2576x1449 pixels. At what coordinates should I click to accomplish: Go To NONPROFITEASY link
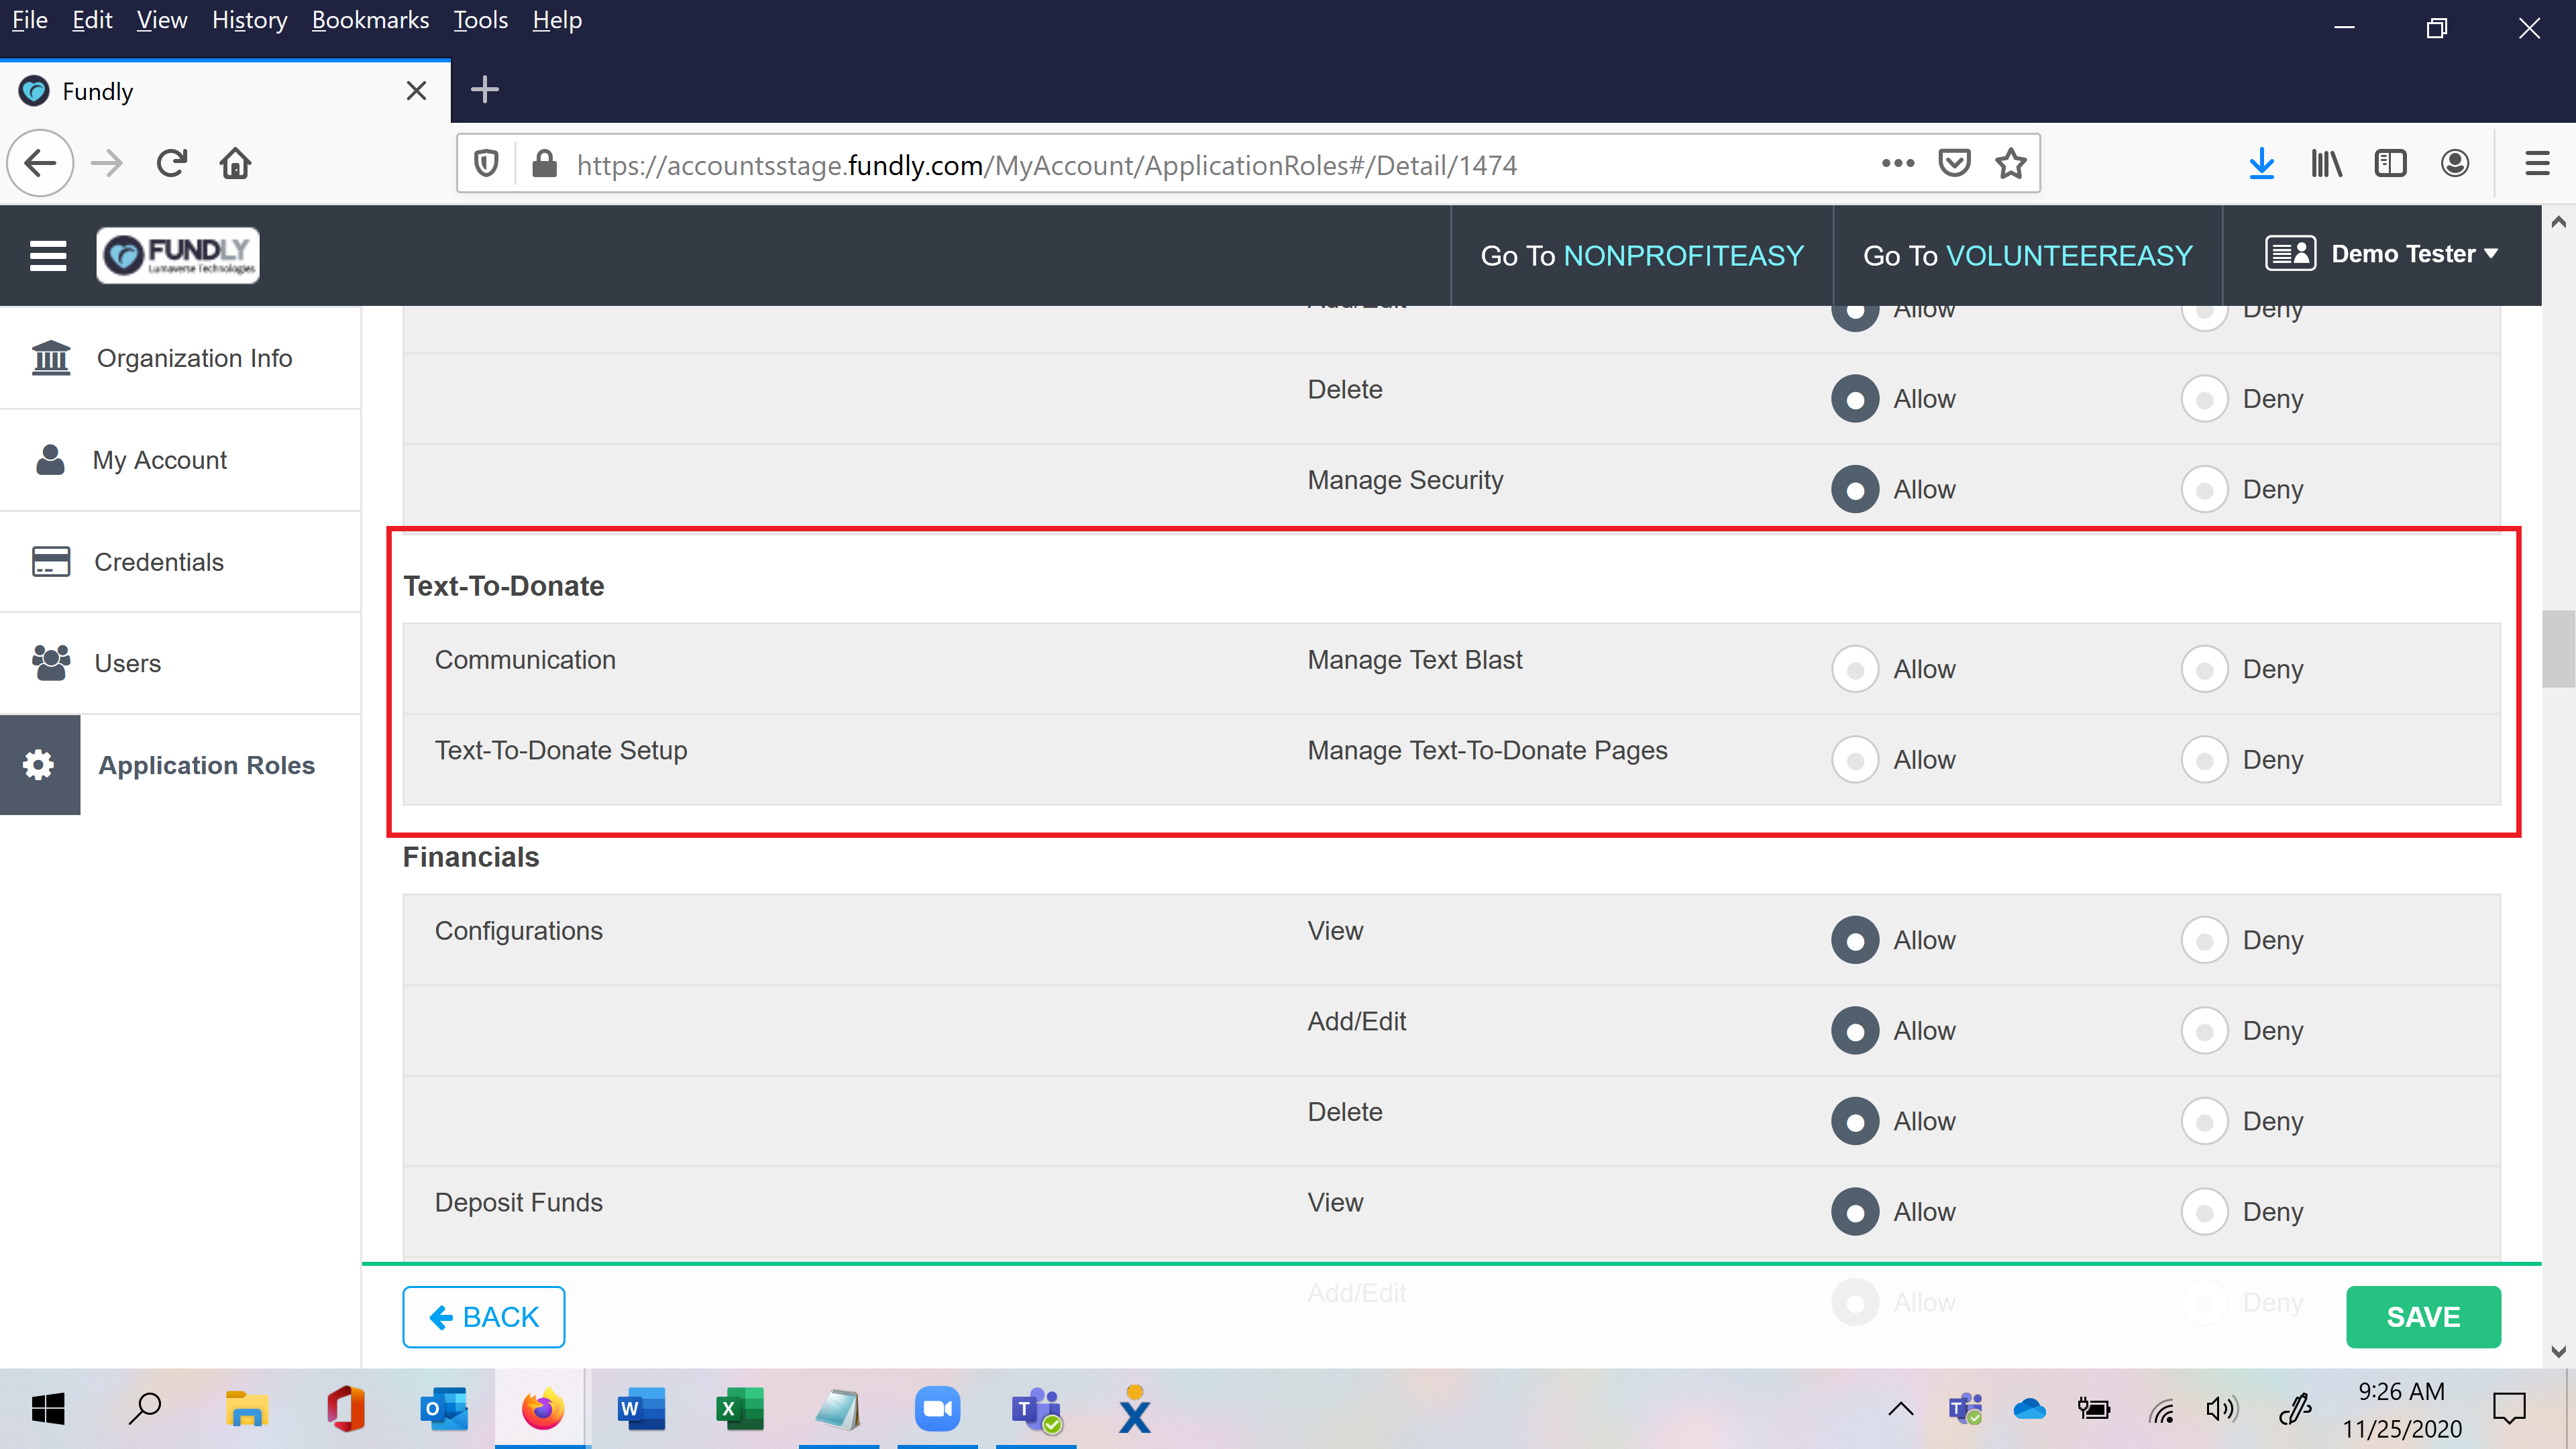pos(1642,256)
